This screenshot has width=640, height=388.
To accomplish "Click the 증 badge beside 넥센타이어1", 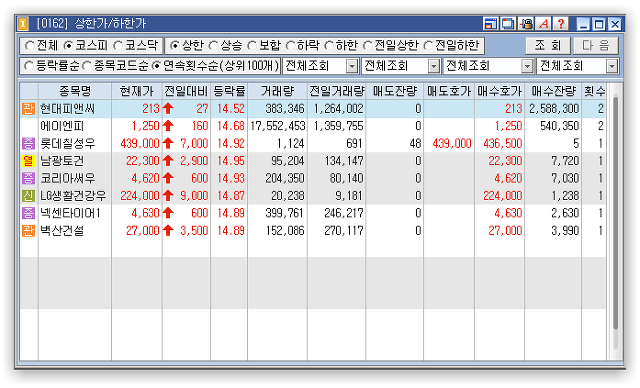I will coord(28,213).
